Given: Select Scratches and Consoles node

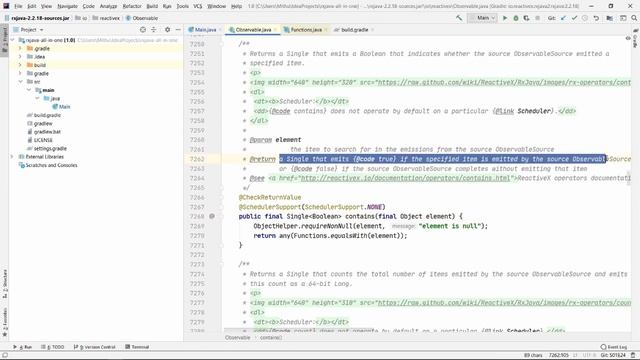Looking at the screenshot, I should coord(48,165).
